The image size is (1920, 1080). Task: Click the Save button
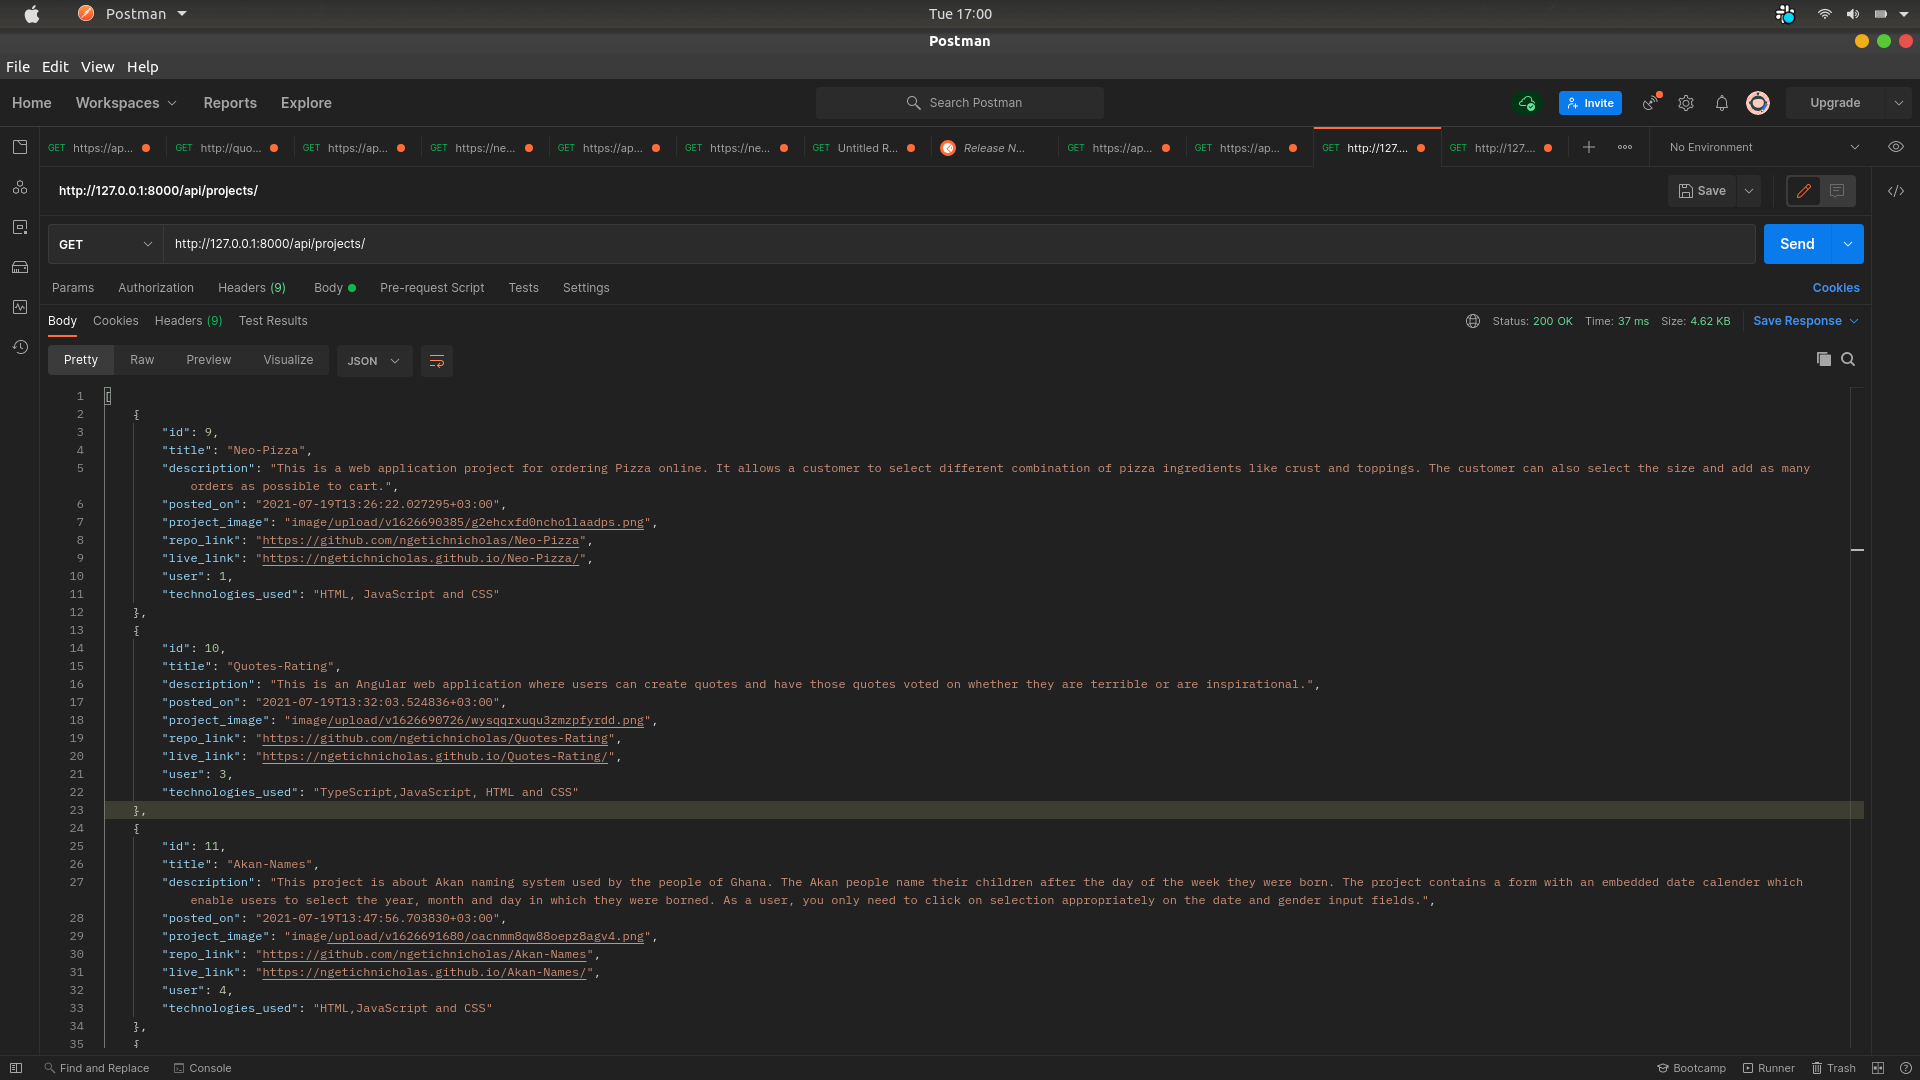pyautogui.click(x=1702, y=191)
